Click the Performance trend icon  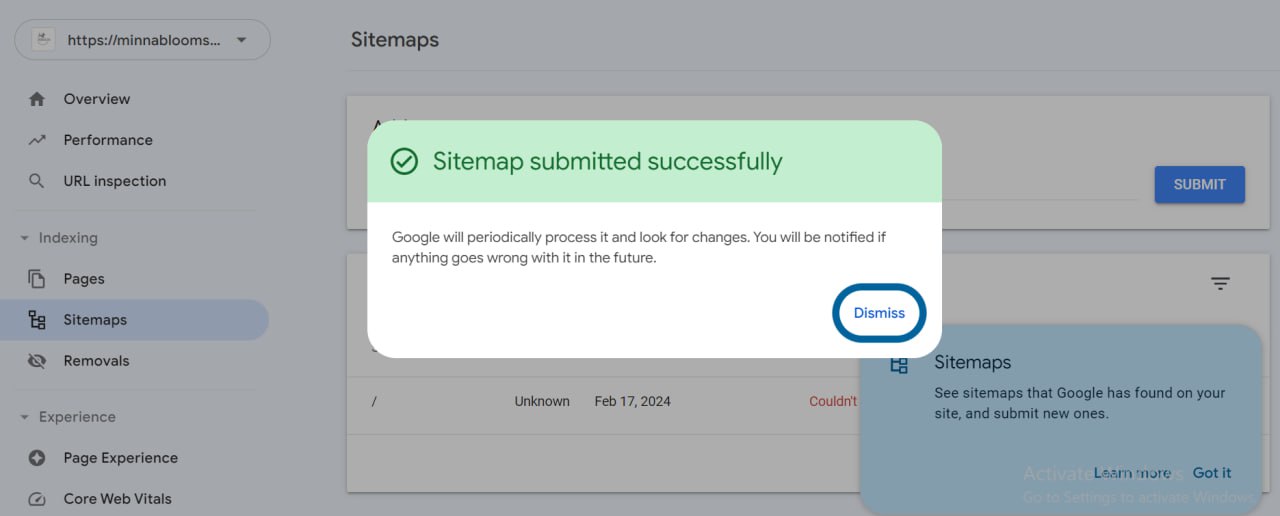click(x=37, y=140)
